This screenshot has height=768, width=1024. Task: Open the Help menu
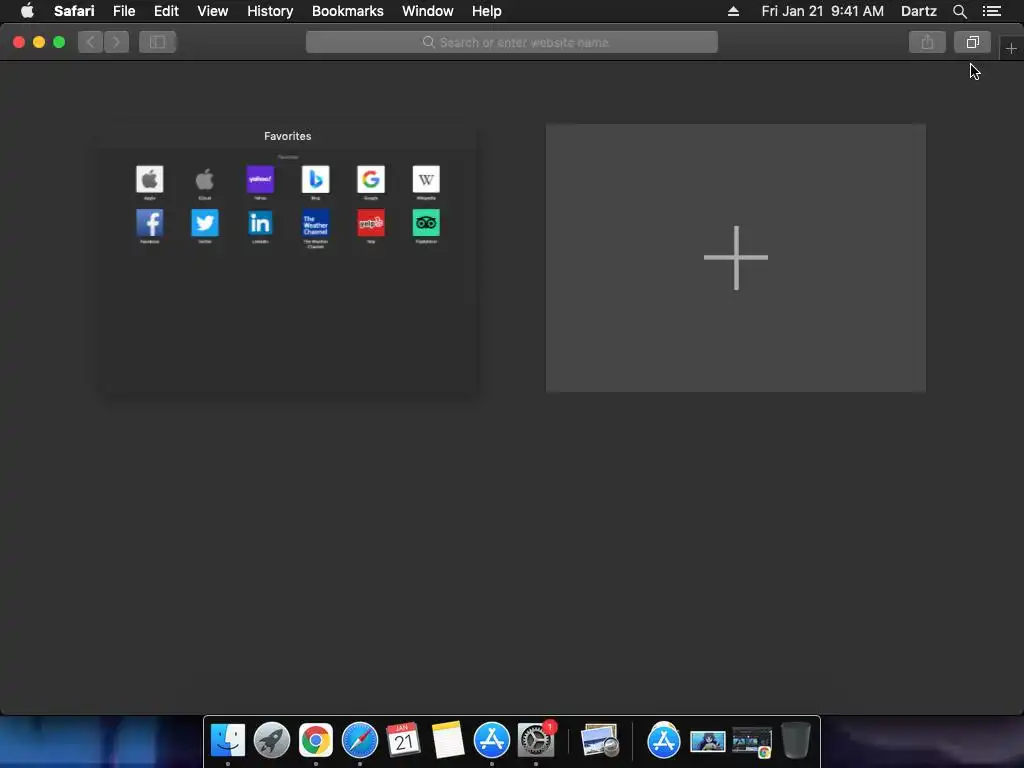pyautogui.click(x=487, y=11)
